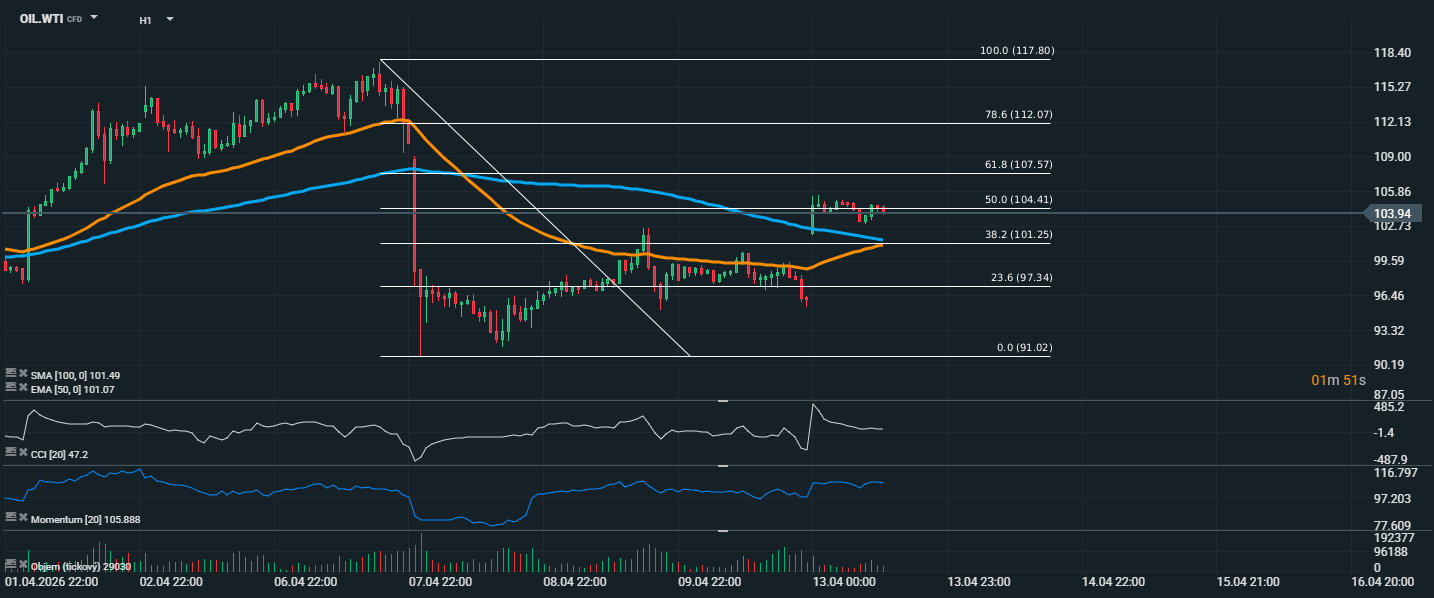This screenshot has height=598, width=1434.
Task: Open settings icon for EMA indicator
Action: (x=11, y=387)
